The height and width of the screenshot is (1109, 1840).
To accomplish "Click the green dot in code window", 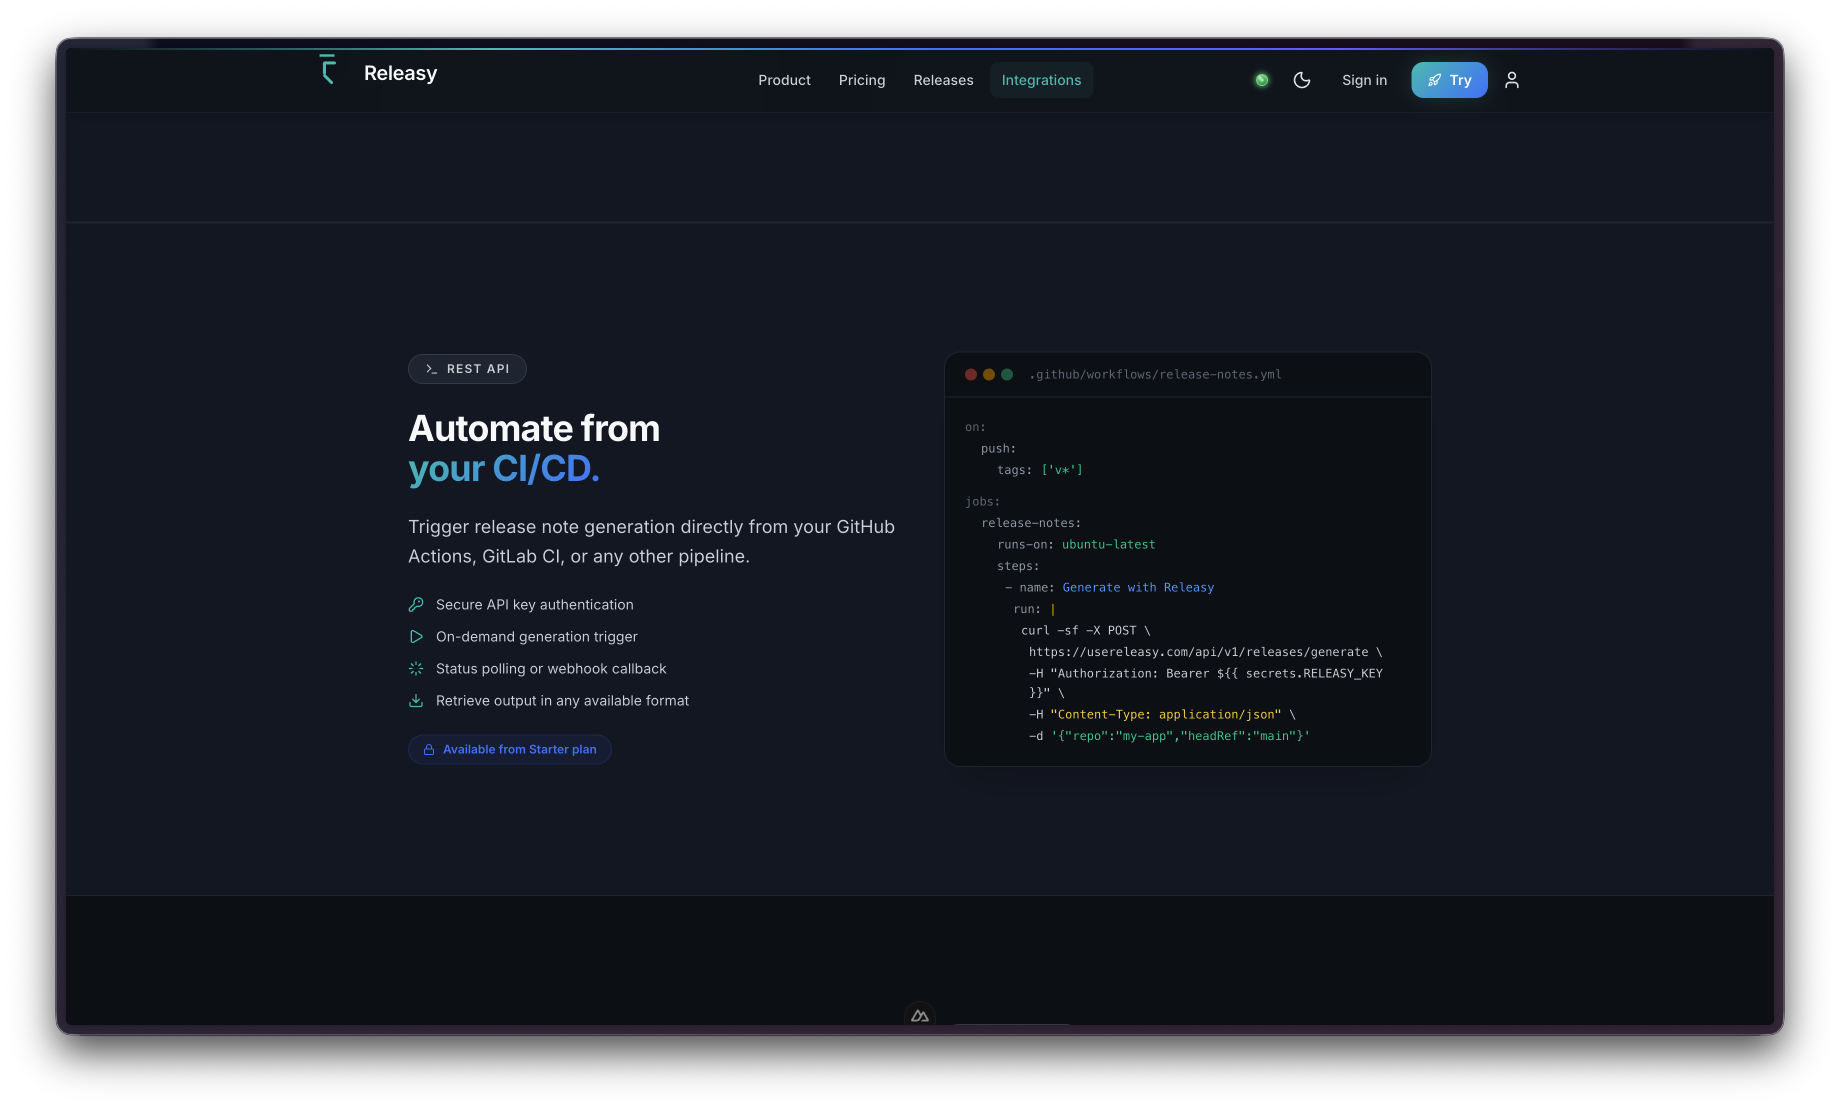I will pos(1007,375).
